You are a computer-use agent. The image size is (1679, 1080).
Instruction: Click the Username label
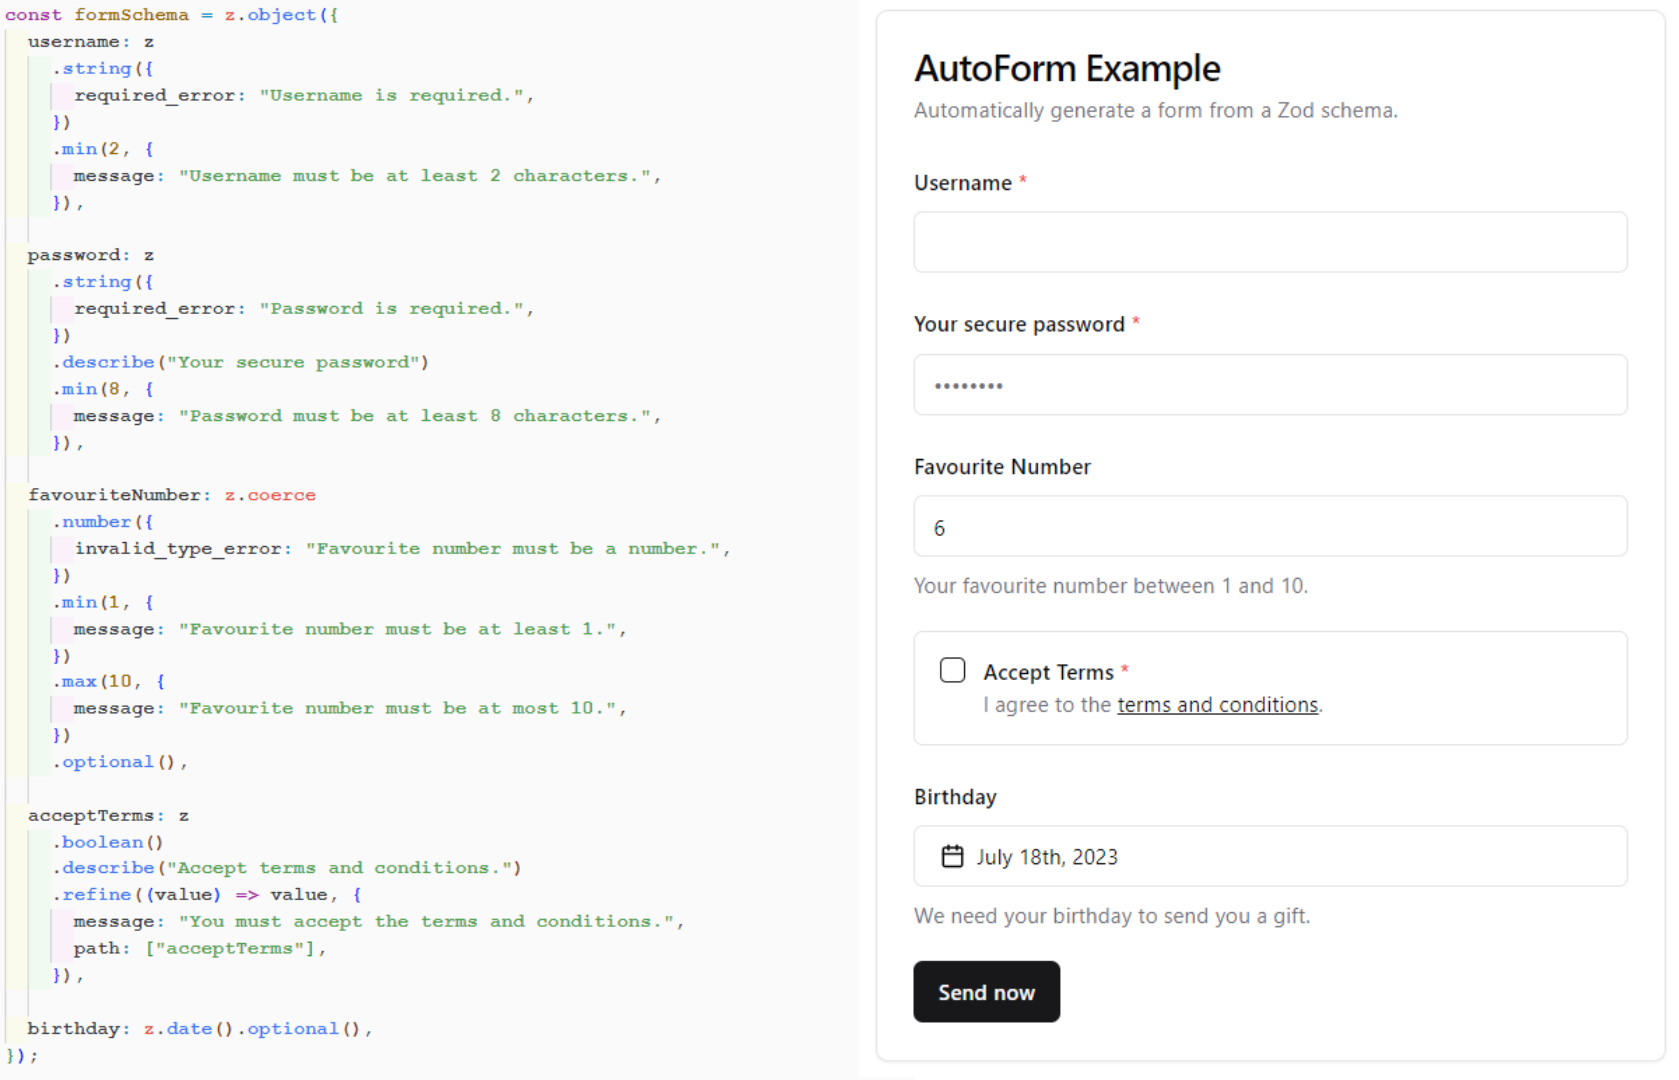click(963, 183)
